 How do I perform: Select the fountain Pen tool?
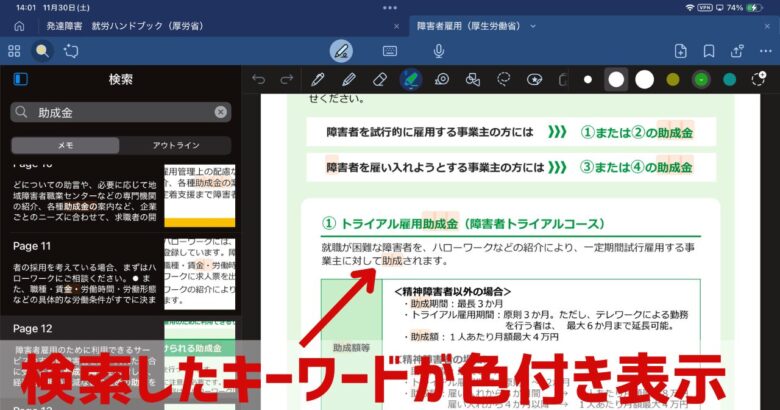317,80
